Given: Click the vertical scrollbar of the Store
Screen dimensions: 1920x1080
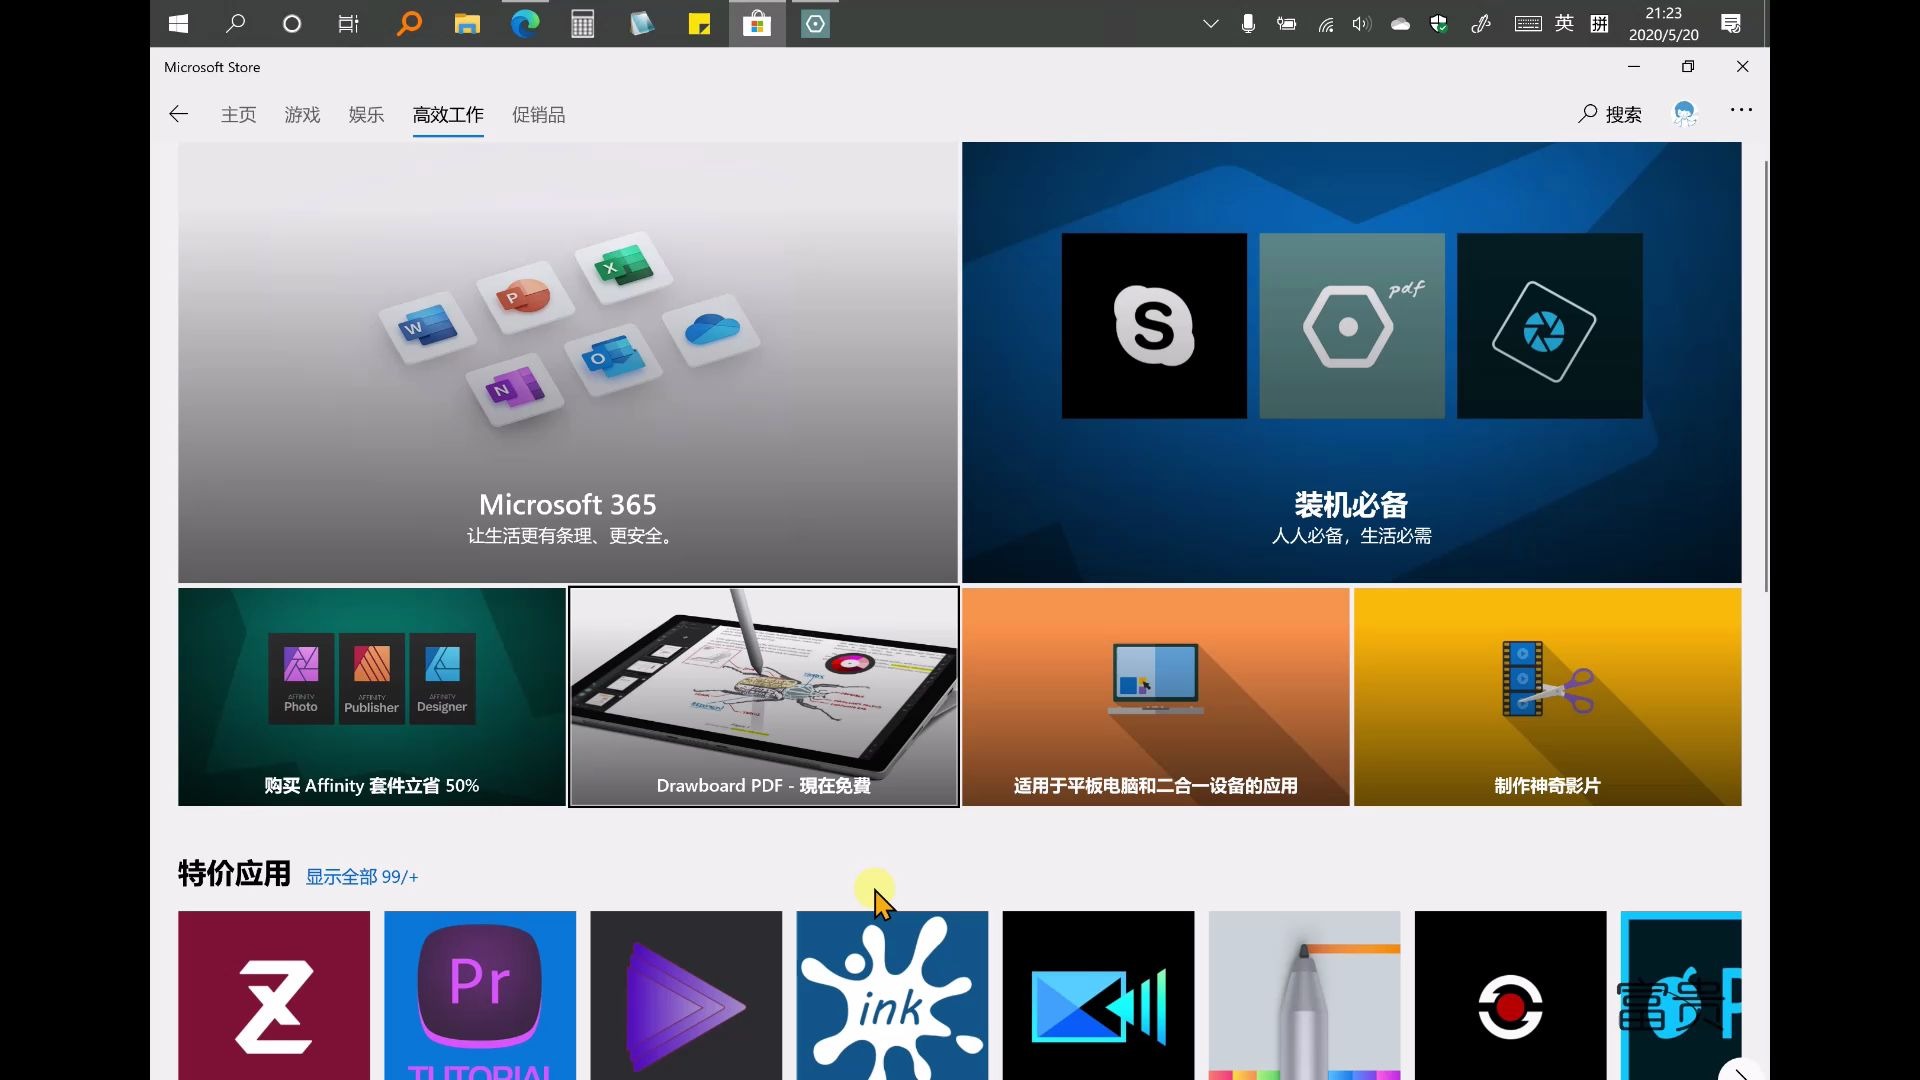Looking at the screenshot, I should point(1765,376).
